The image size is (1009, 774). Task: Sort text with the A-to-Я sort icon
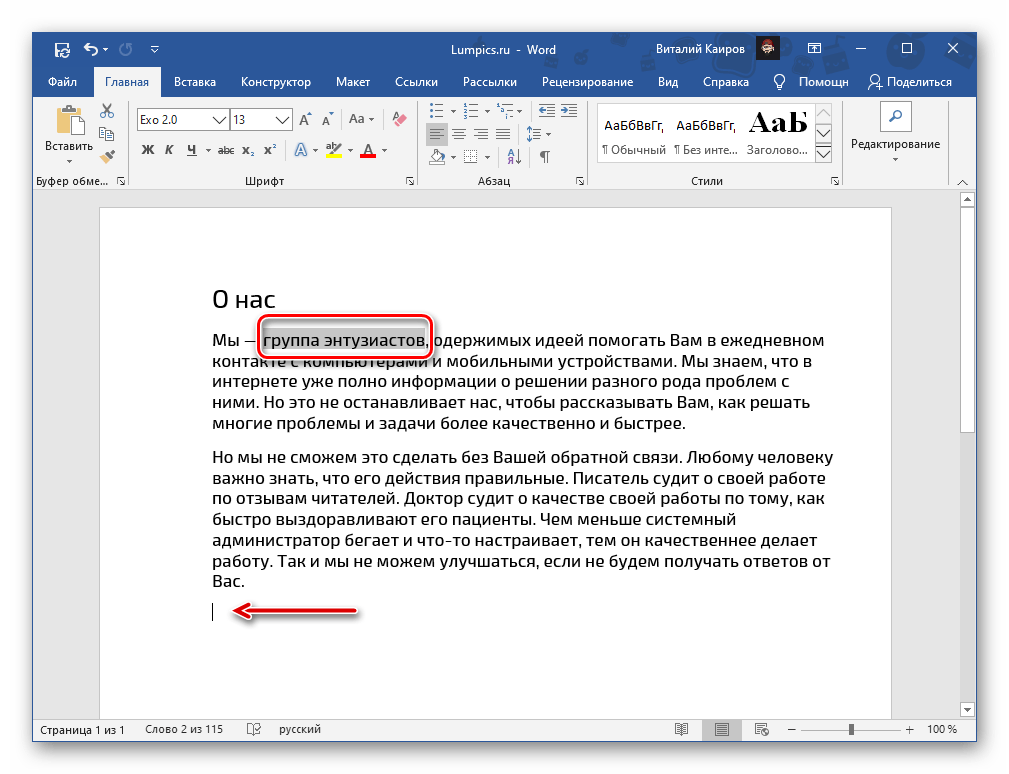click(514, 156)
